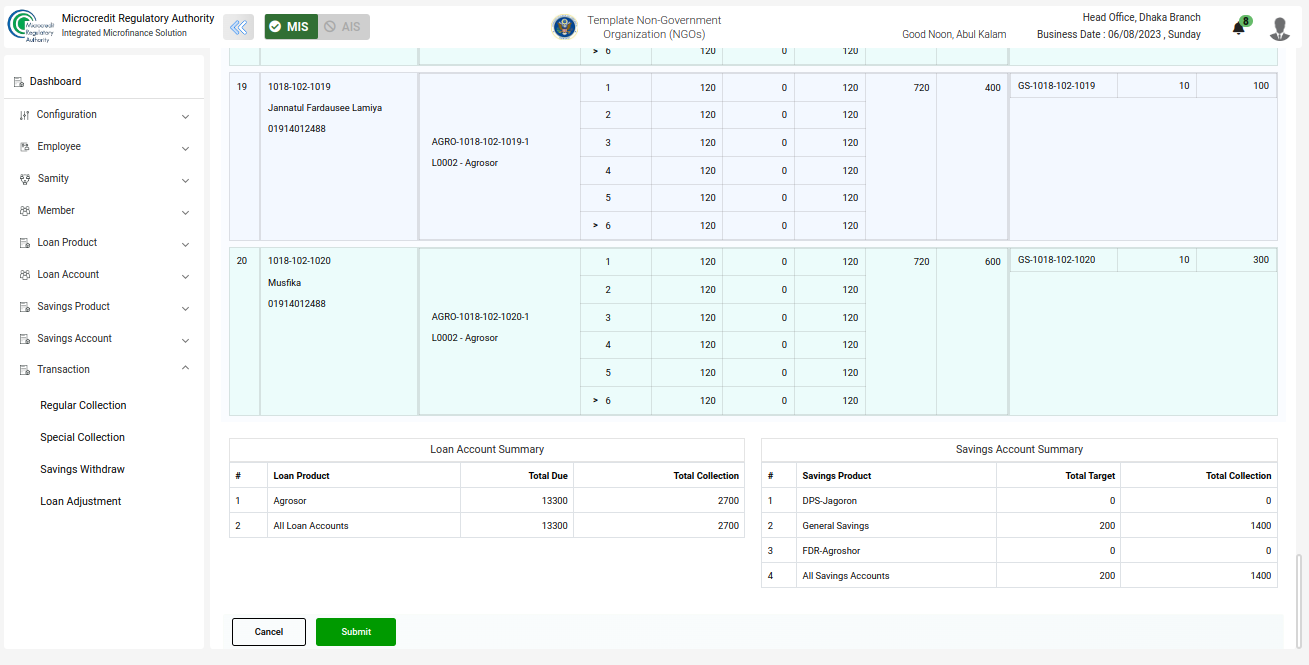Open Special Collection page
The image size is (1309, 665).
[82, 438]
